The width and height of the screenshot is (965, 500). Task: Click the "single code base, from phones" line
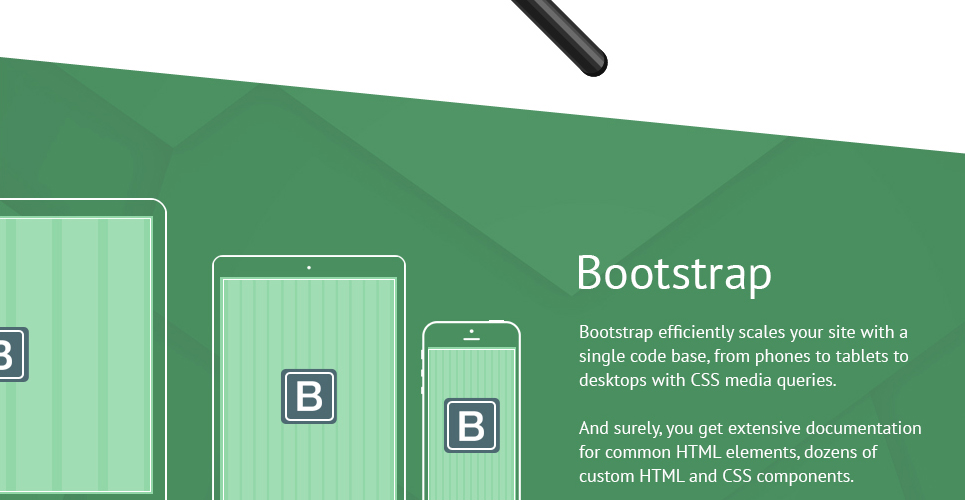pos(743,357)
